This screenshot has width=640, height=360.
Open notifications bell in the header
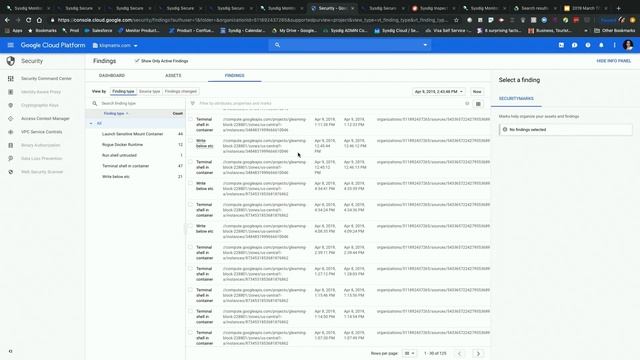coord(601,45)
